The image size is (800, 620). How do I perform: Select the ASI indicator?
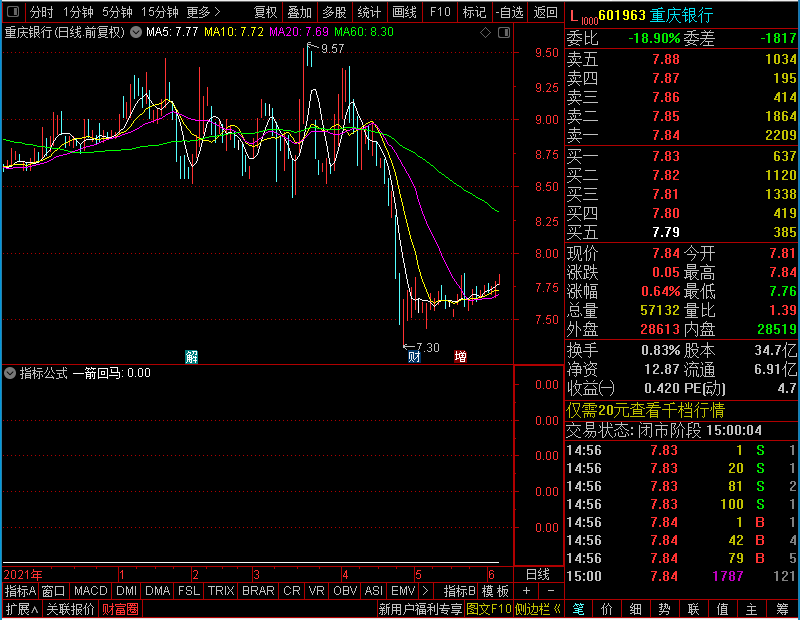373,591
